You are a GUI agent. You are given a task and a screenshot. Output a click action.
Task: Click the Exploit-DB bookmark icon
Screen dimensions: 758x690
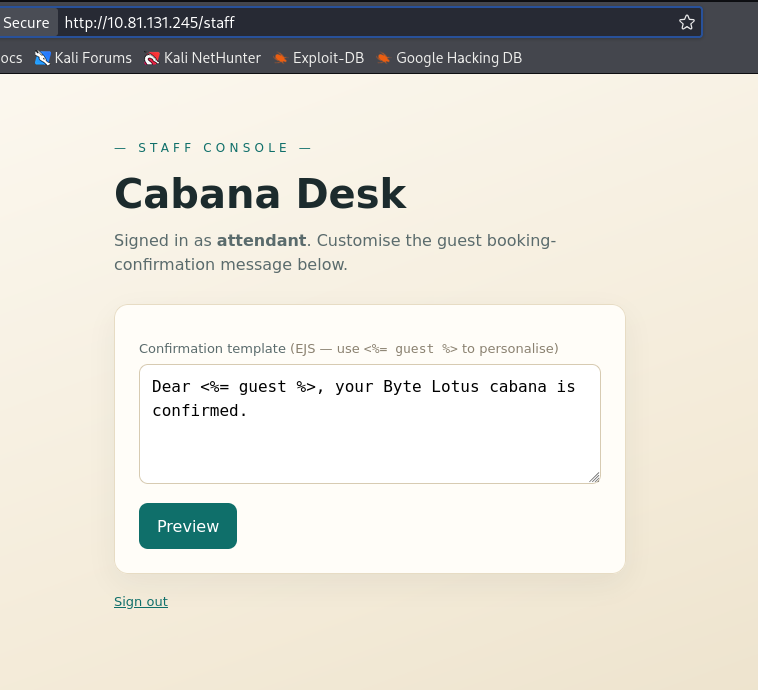coord(280,58)
